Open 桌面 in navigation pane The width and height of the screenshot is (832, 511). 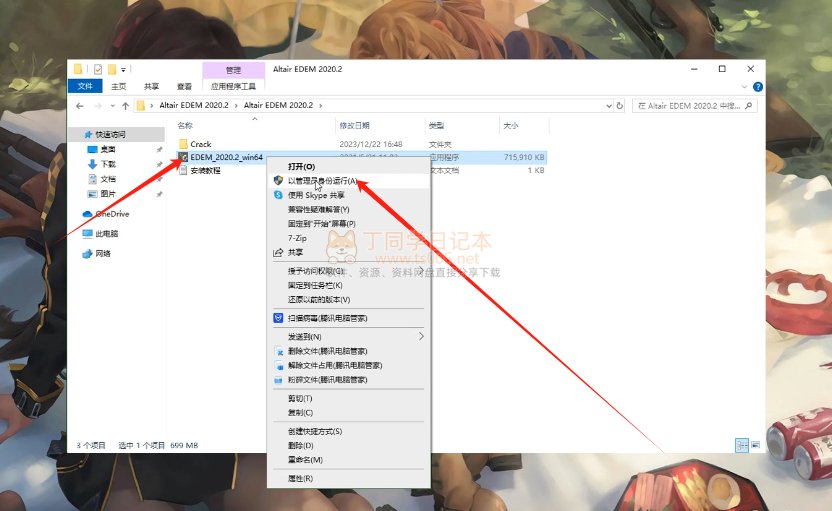[x=108, y=150]
